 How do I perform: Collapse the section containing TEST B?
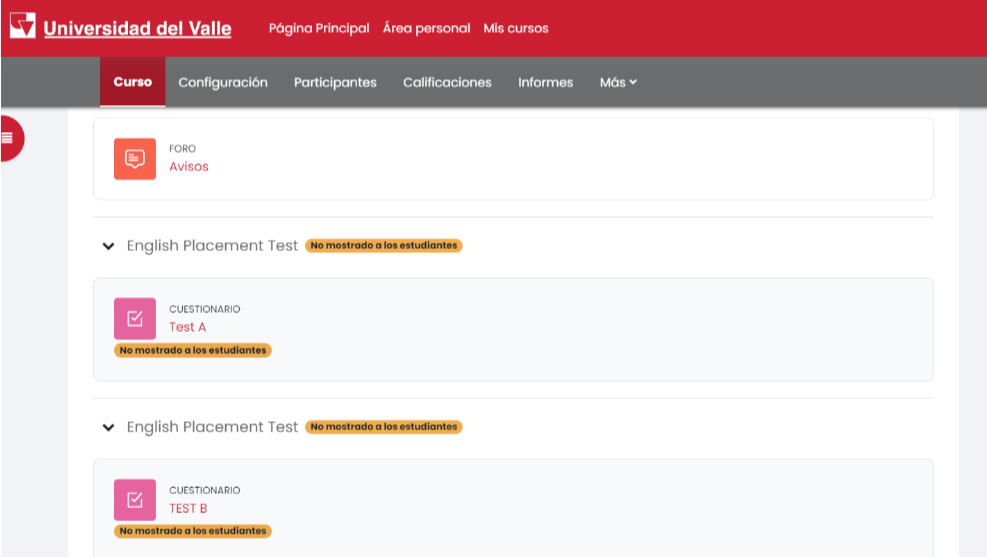109,427
